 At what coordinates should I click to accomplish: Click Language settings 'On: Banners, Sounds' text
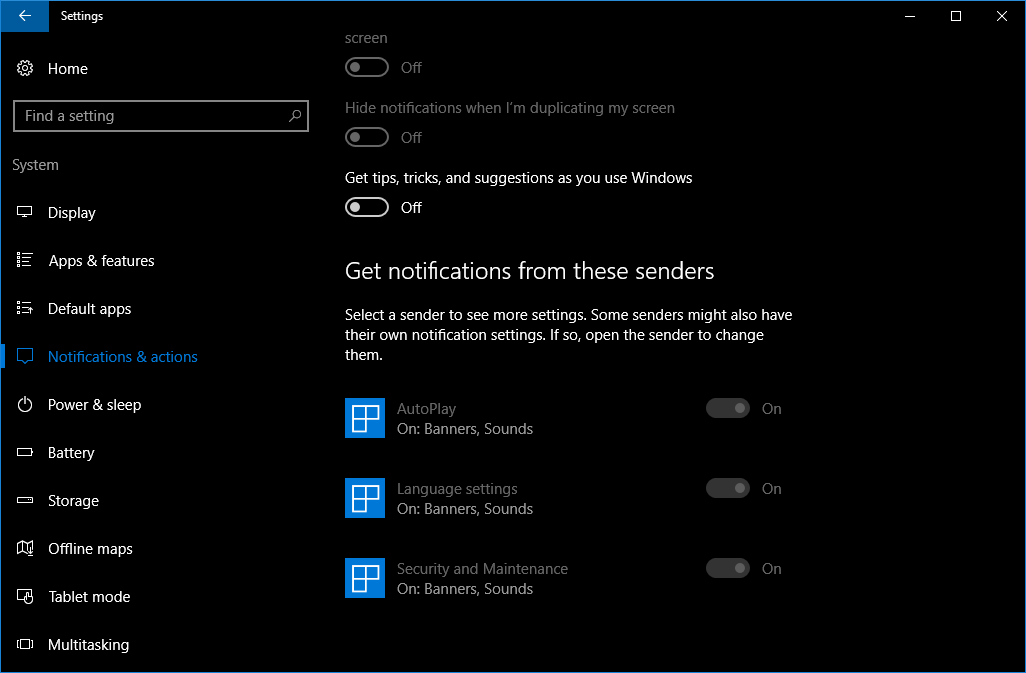click(465, 509)
